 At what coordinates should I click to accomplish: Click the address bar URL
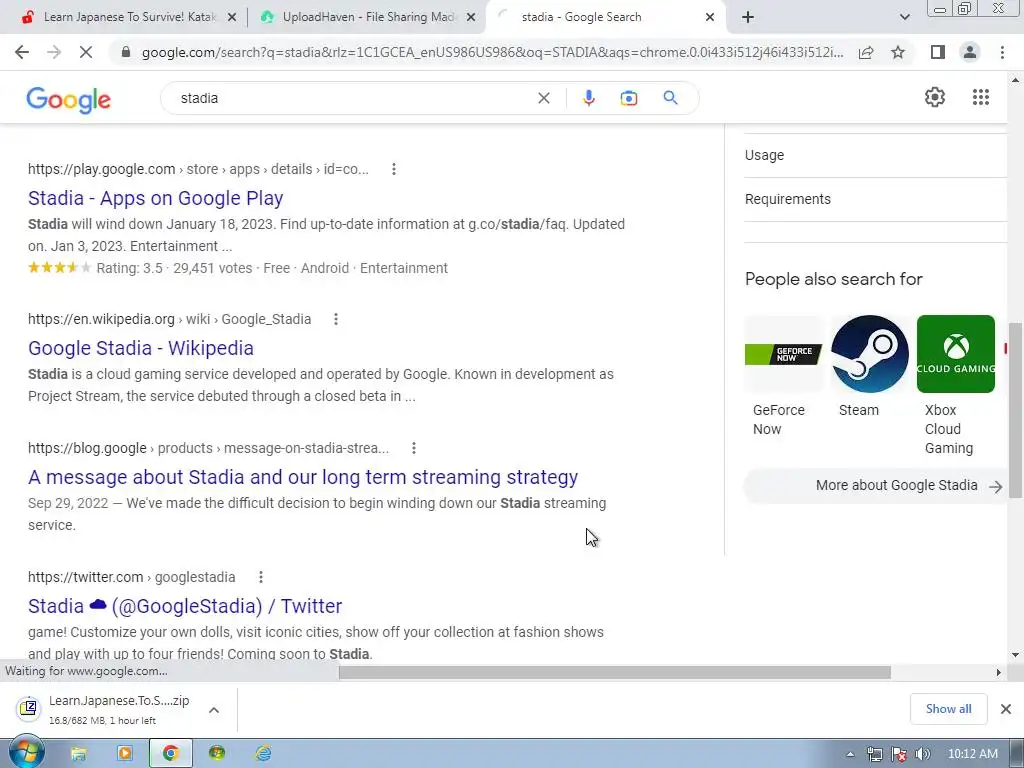(x=492, y=52)
